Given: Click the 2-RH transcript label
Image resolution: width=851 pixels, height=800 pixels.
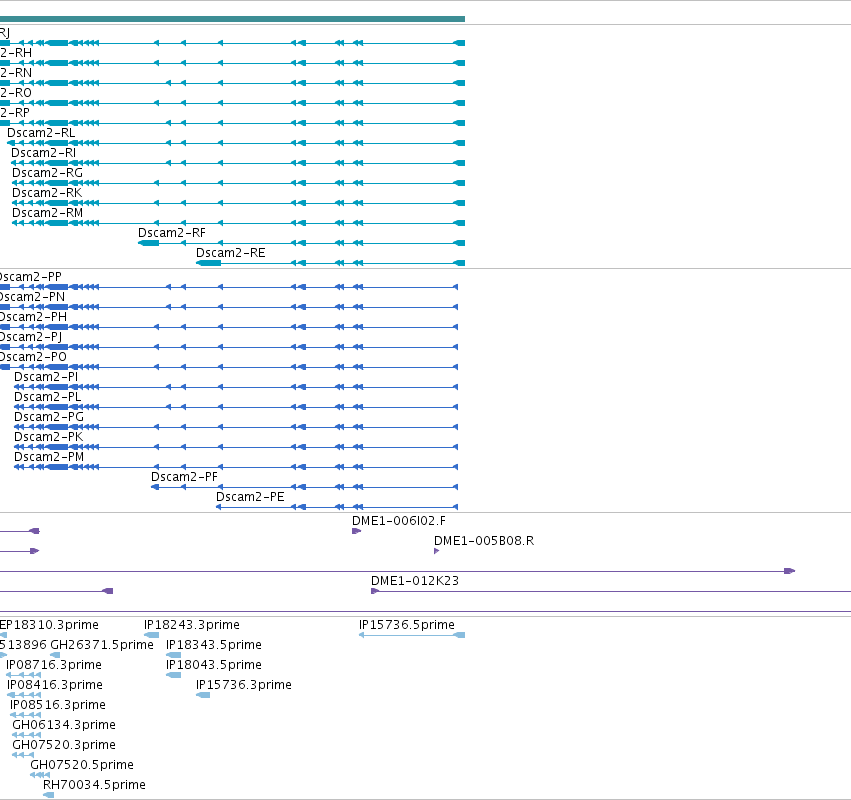Looking at the screenshot, I should tap(16, 53).
